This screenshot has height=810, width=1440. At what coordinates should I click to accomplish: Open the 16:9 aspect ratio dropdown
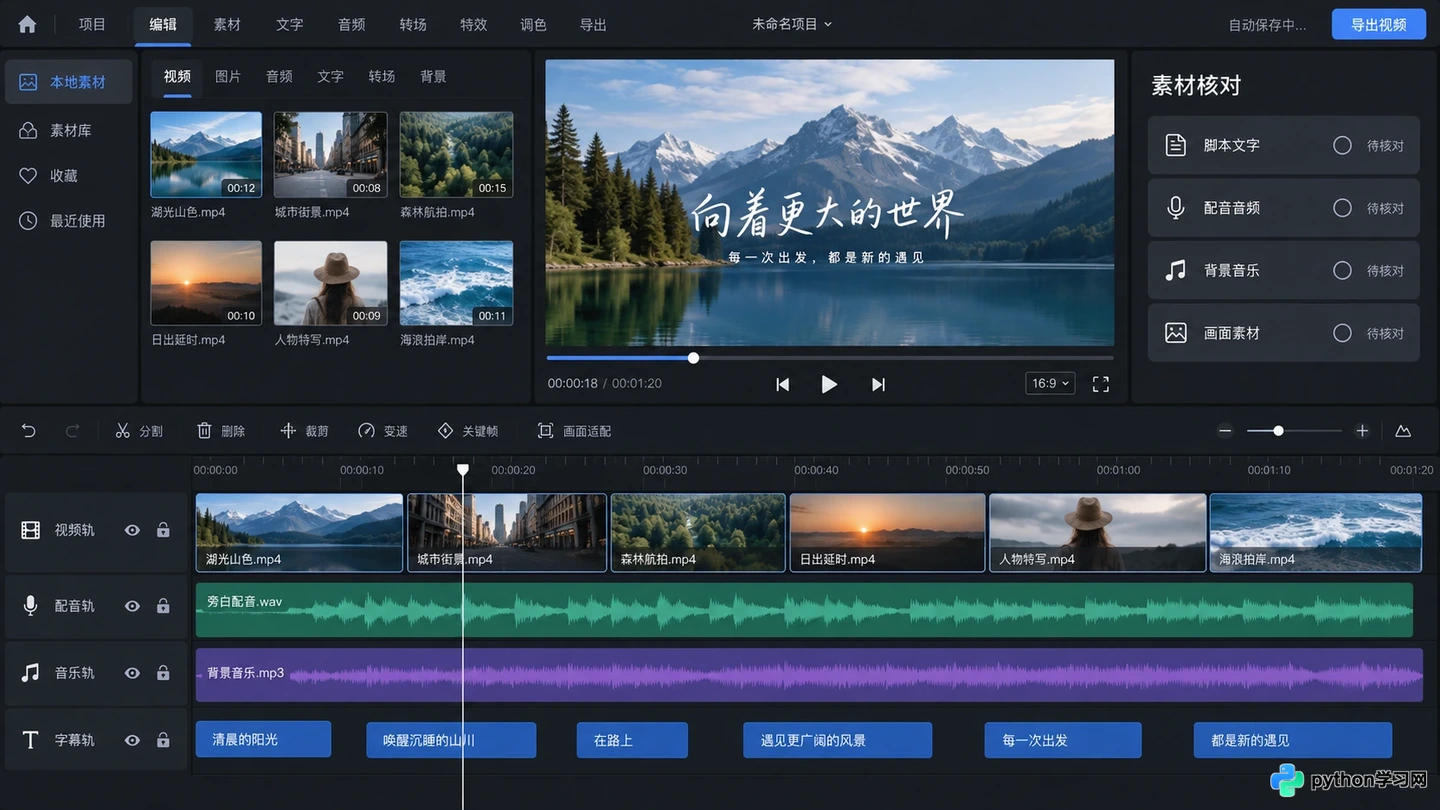coord(1050,384)
